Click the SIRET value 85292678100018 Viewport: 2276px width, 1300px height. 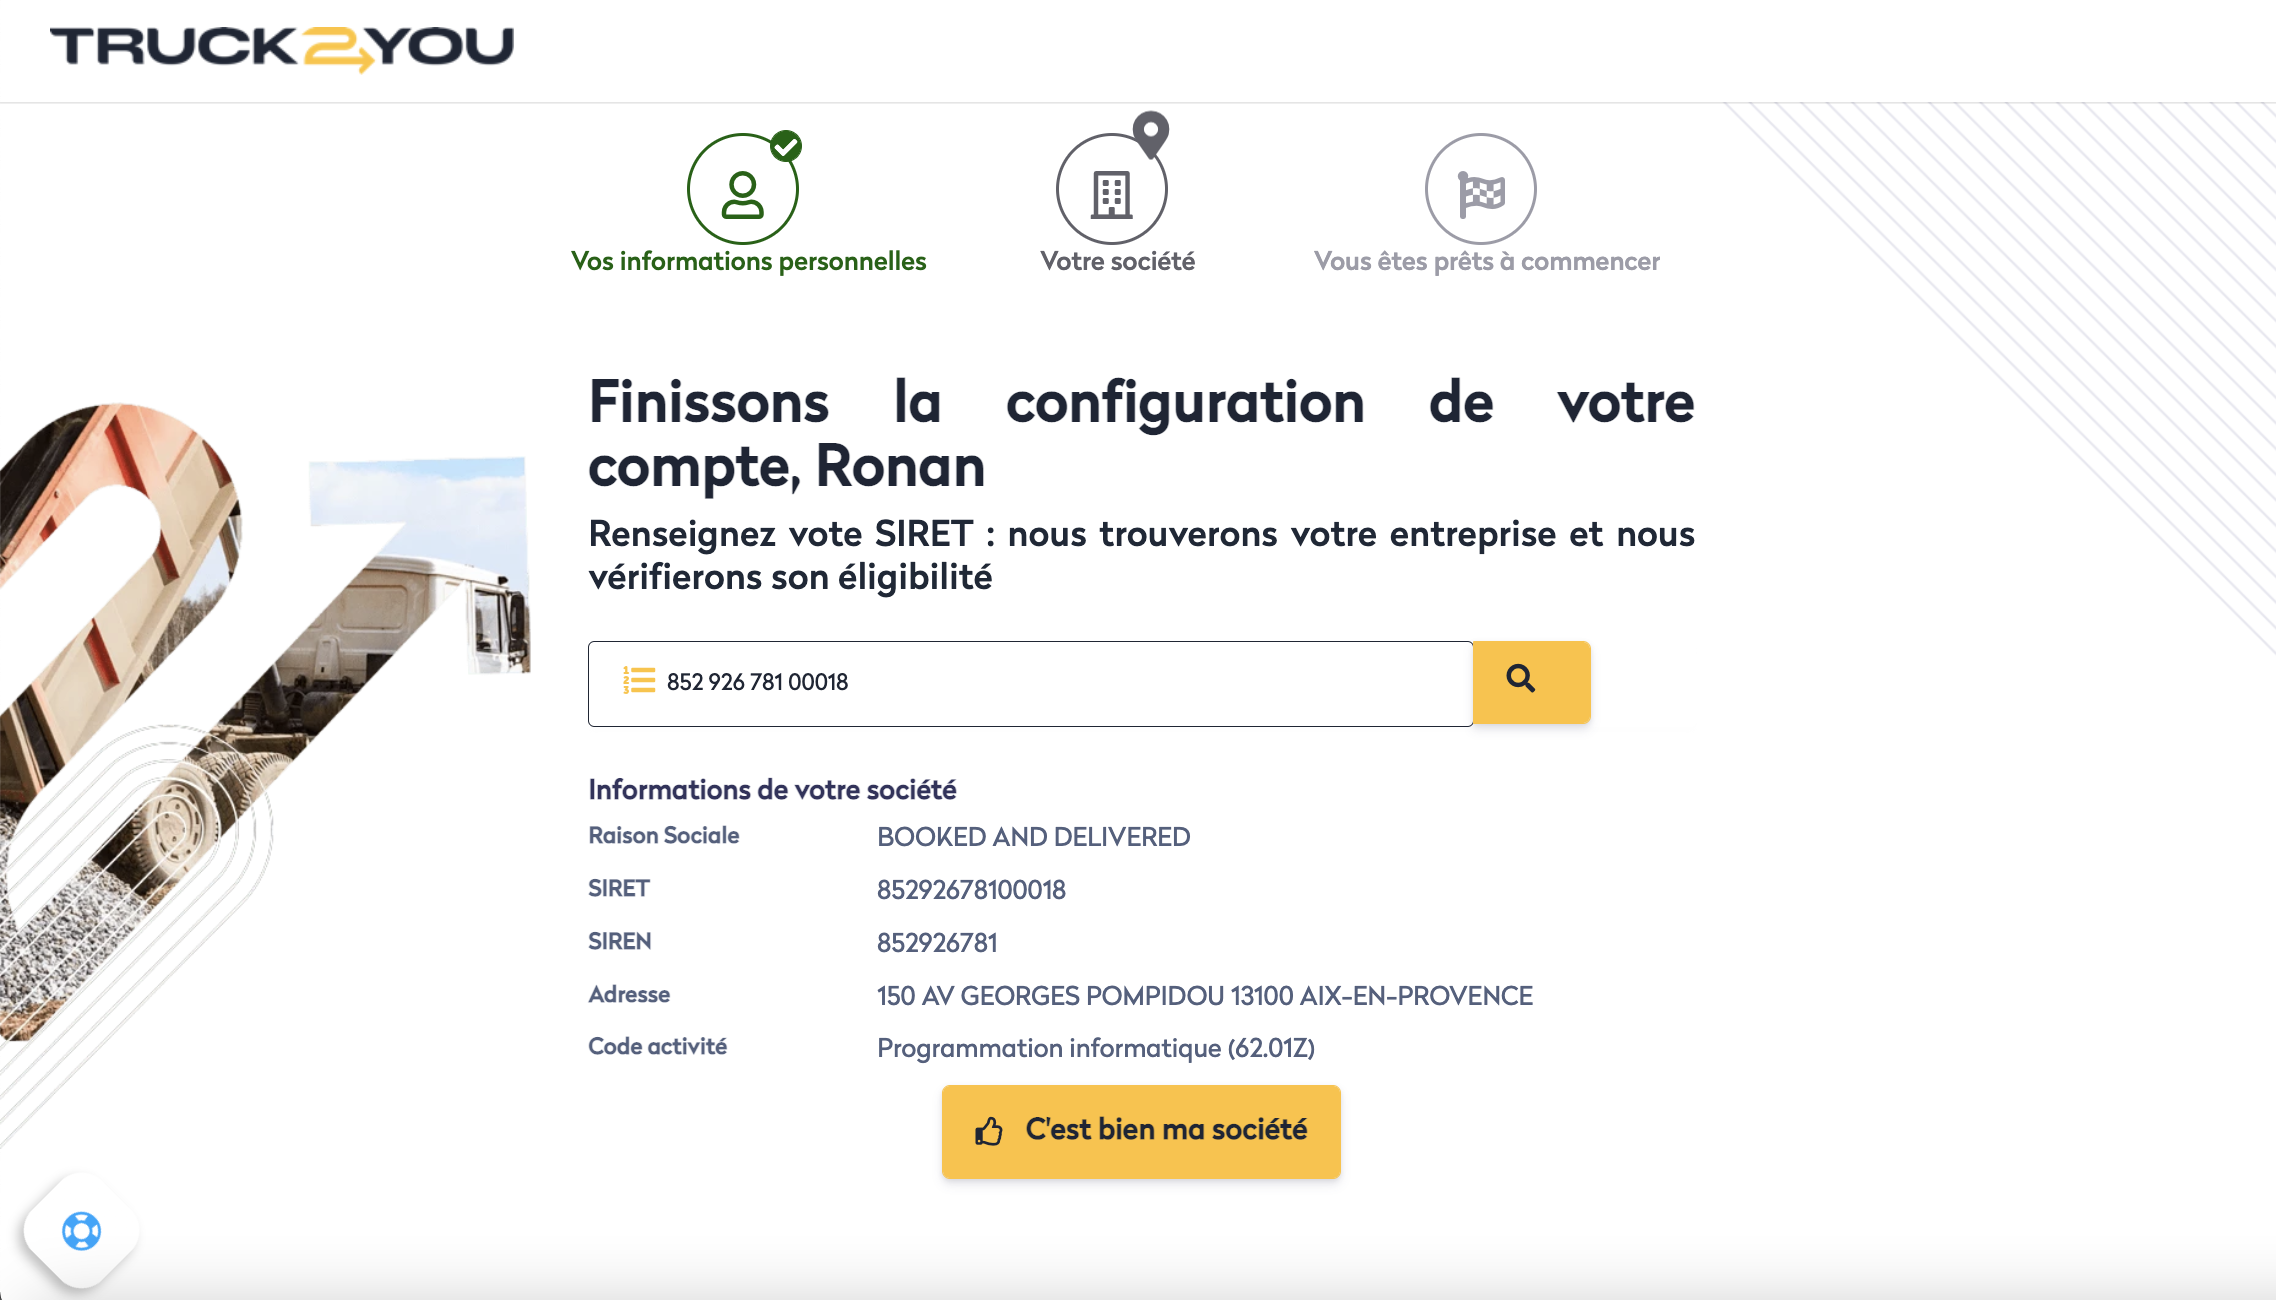click(971, 890)
